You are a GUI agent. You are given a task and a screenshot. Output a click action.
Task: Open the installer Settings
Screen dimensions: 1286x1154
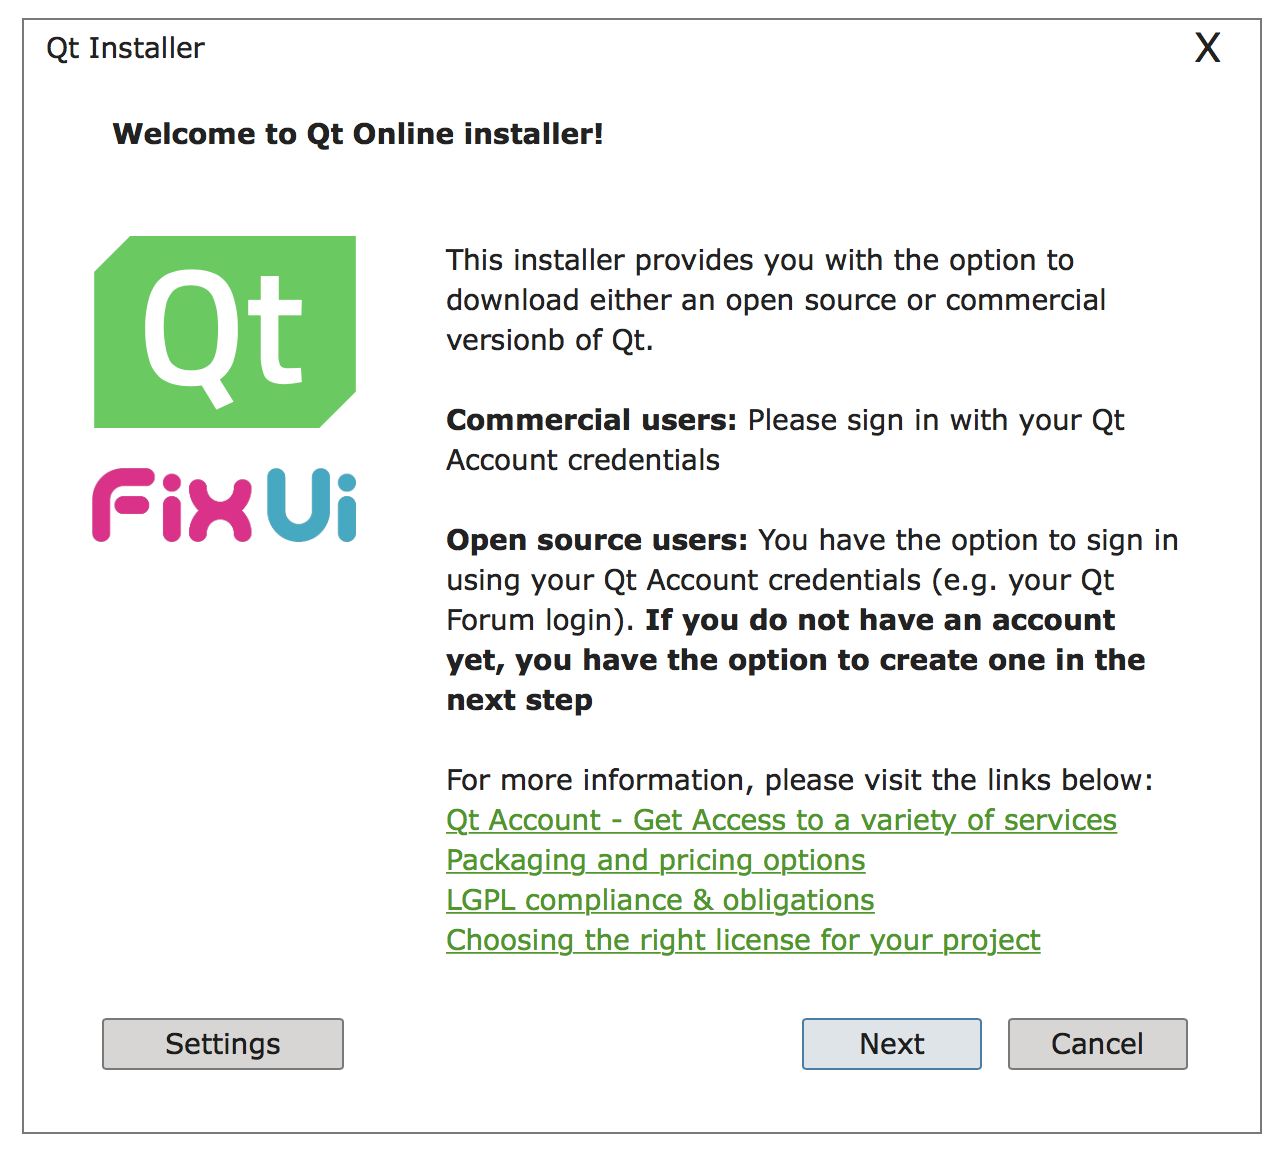point(222,1044)
